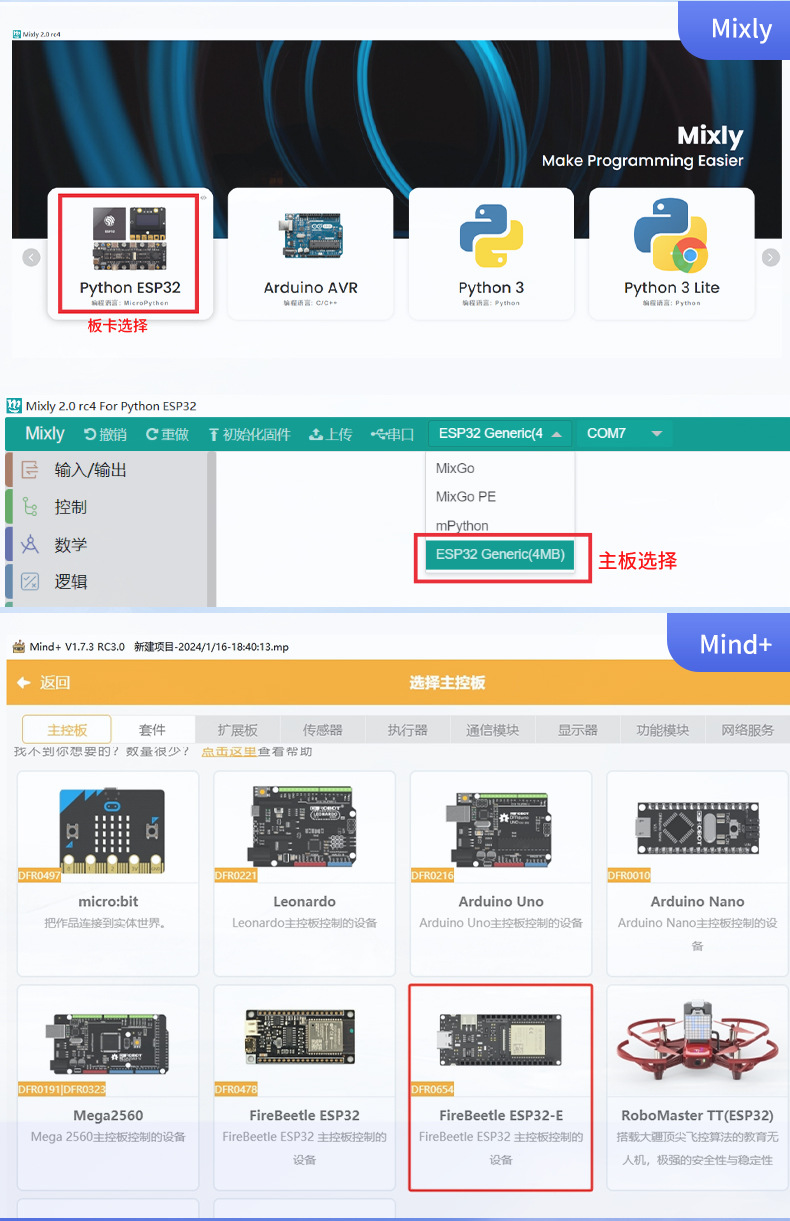Image resolution: width=790 pixels, height=1221 pixels.
Task: Click the 逻辑 category icon
Action: point(29,582)
